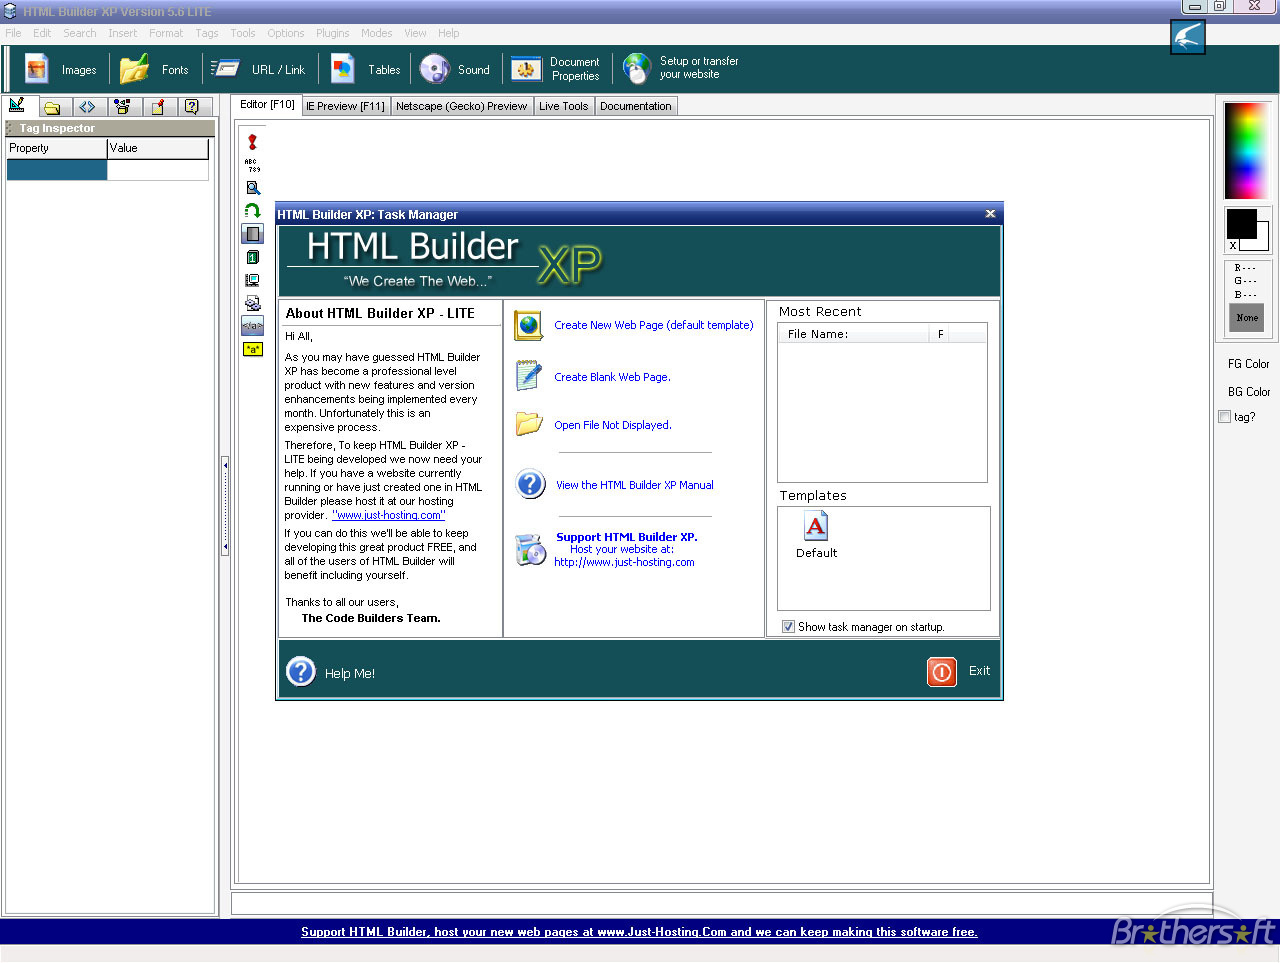
Task: Open the Help menu
Action: pos(449,33)
